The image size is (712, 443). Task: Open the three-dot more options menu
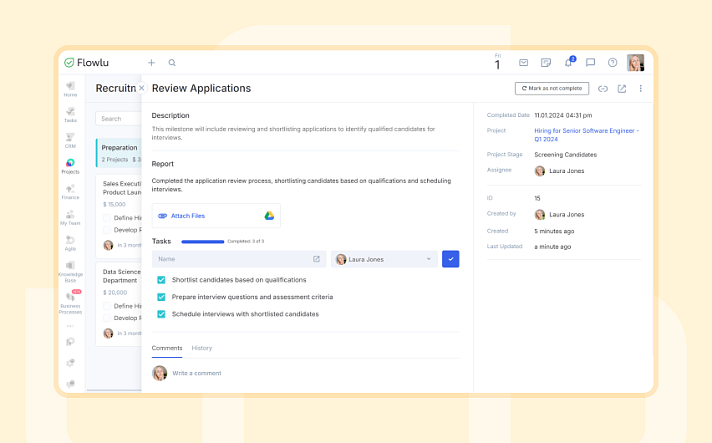tap(640, 89)
